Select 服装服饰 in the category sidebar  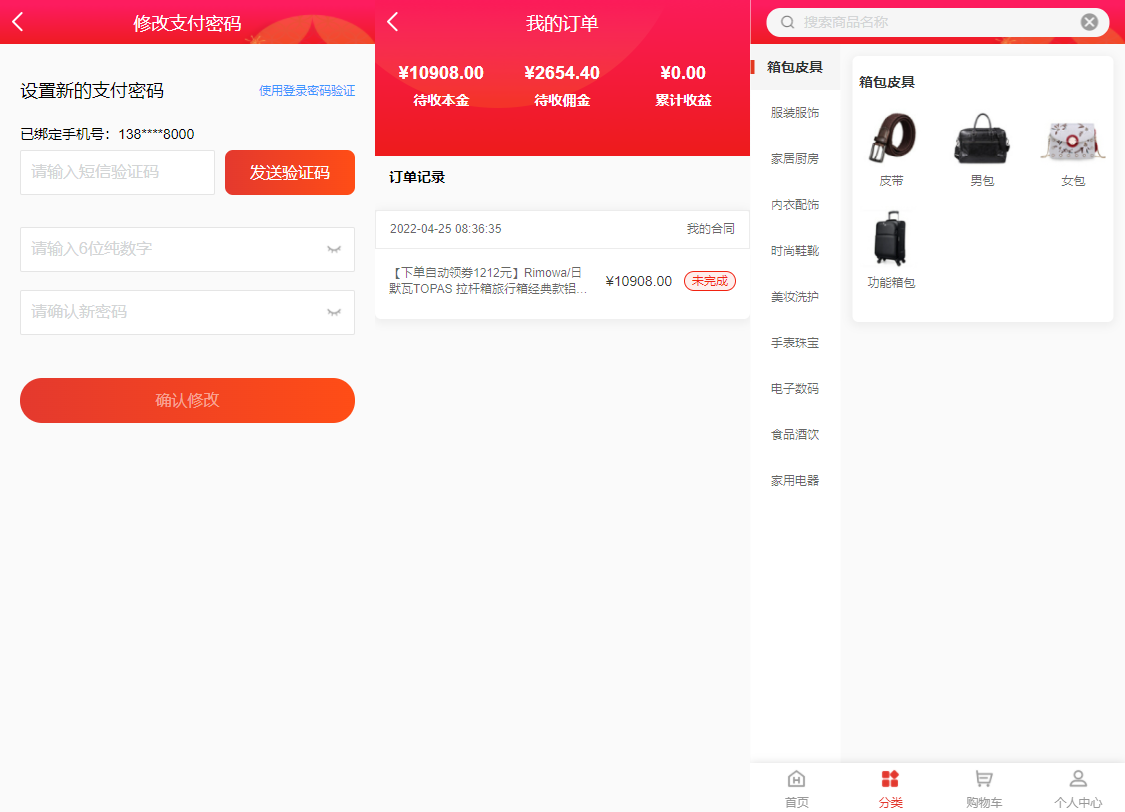(x=795, y=113)
